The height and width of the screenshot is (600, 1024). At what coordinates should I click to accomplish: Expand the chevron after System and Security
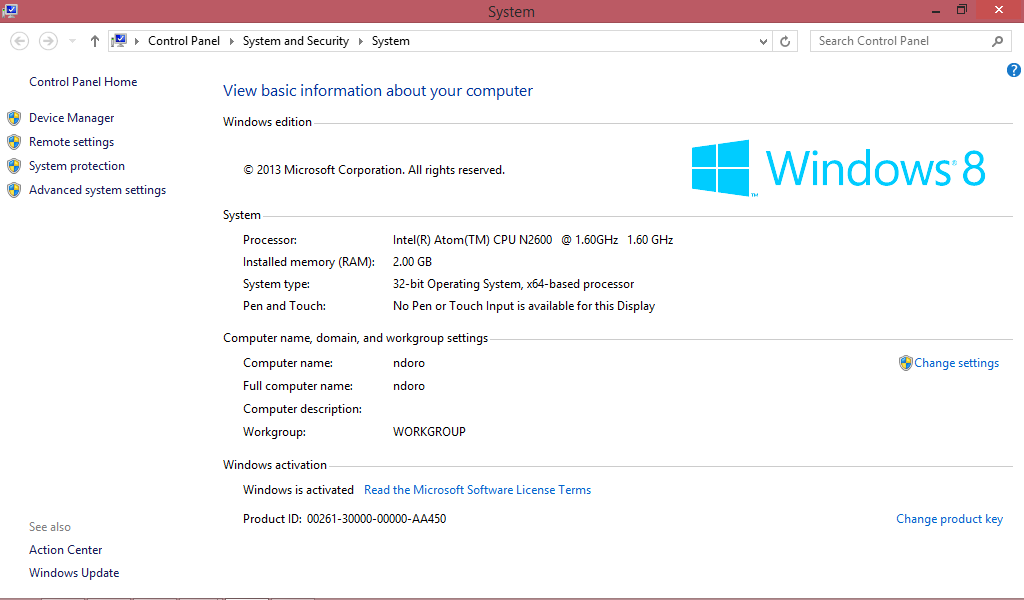pyautogui.click(x=361, y=41)
